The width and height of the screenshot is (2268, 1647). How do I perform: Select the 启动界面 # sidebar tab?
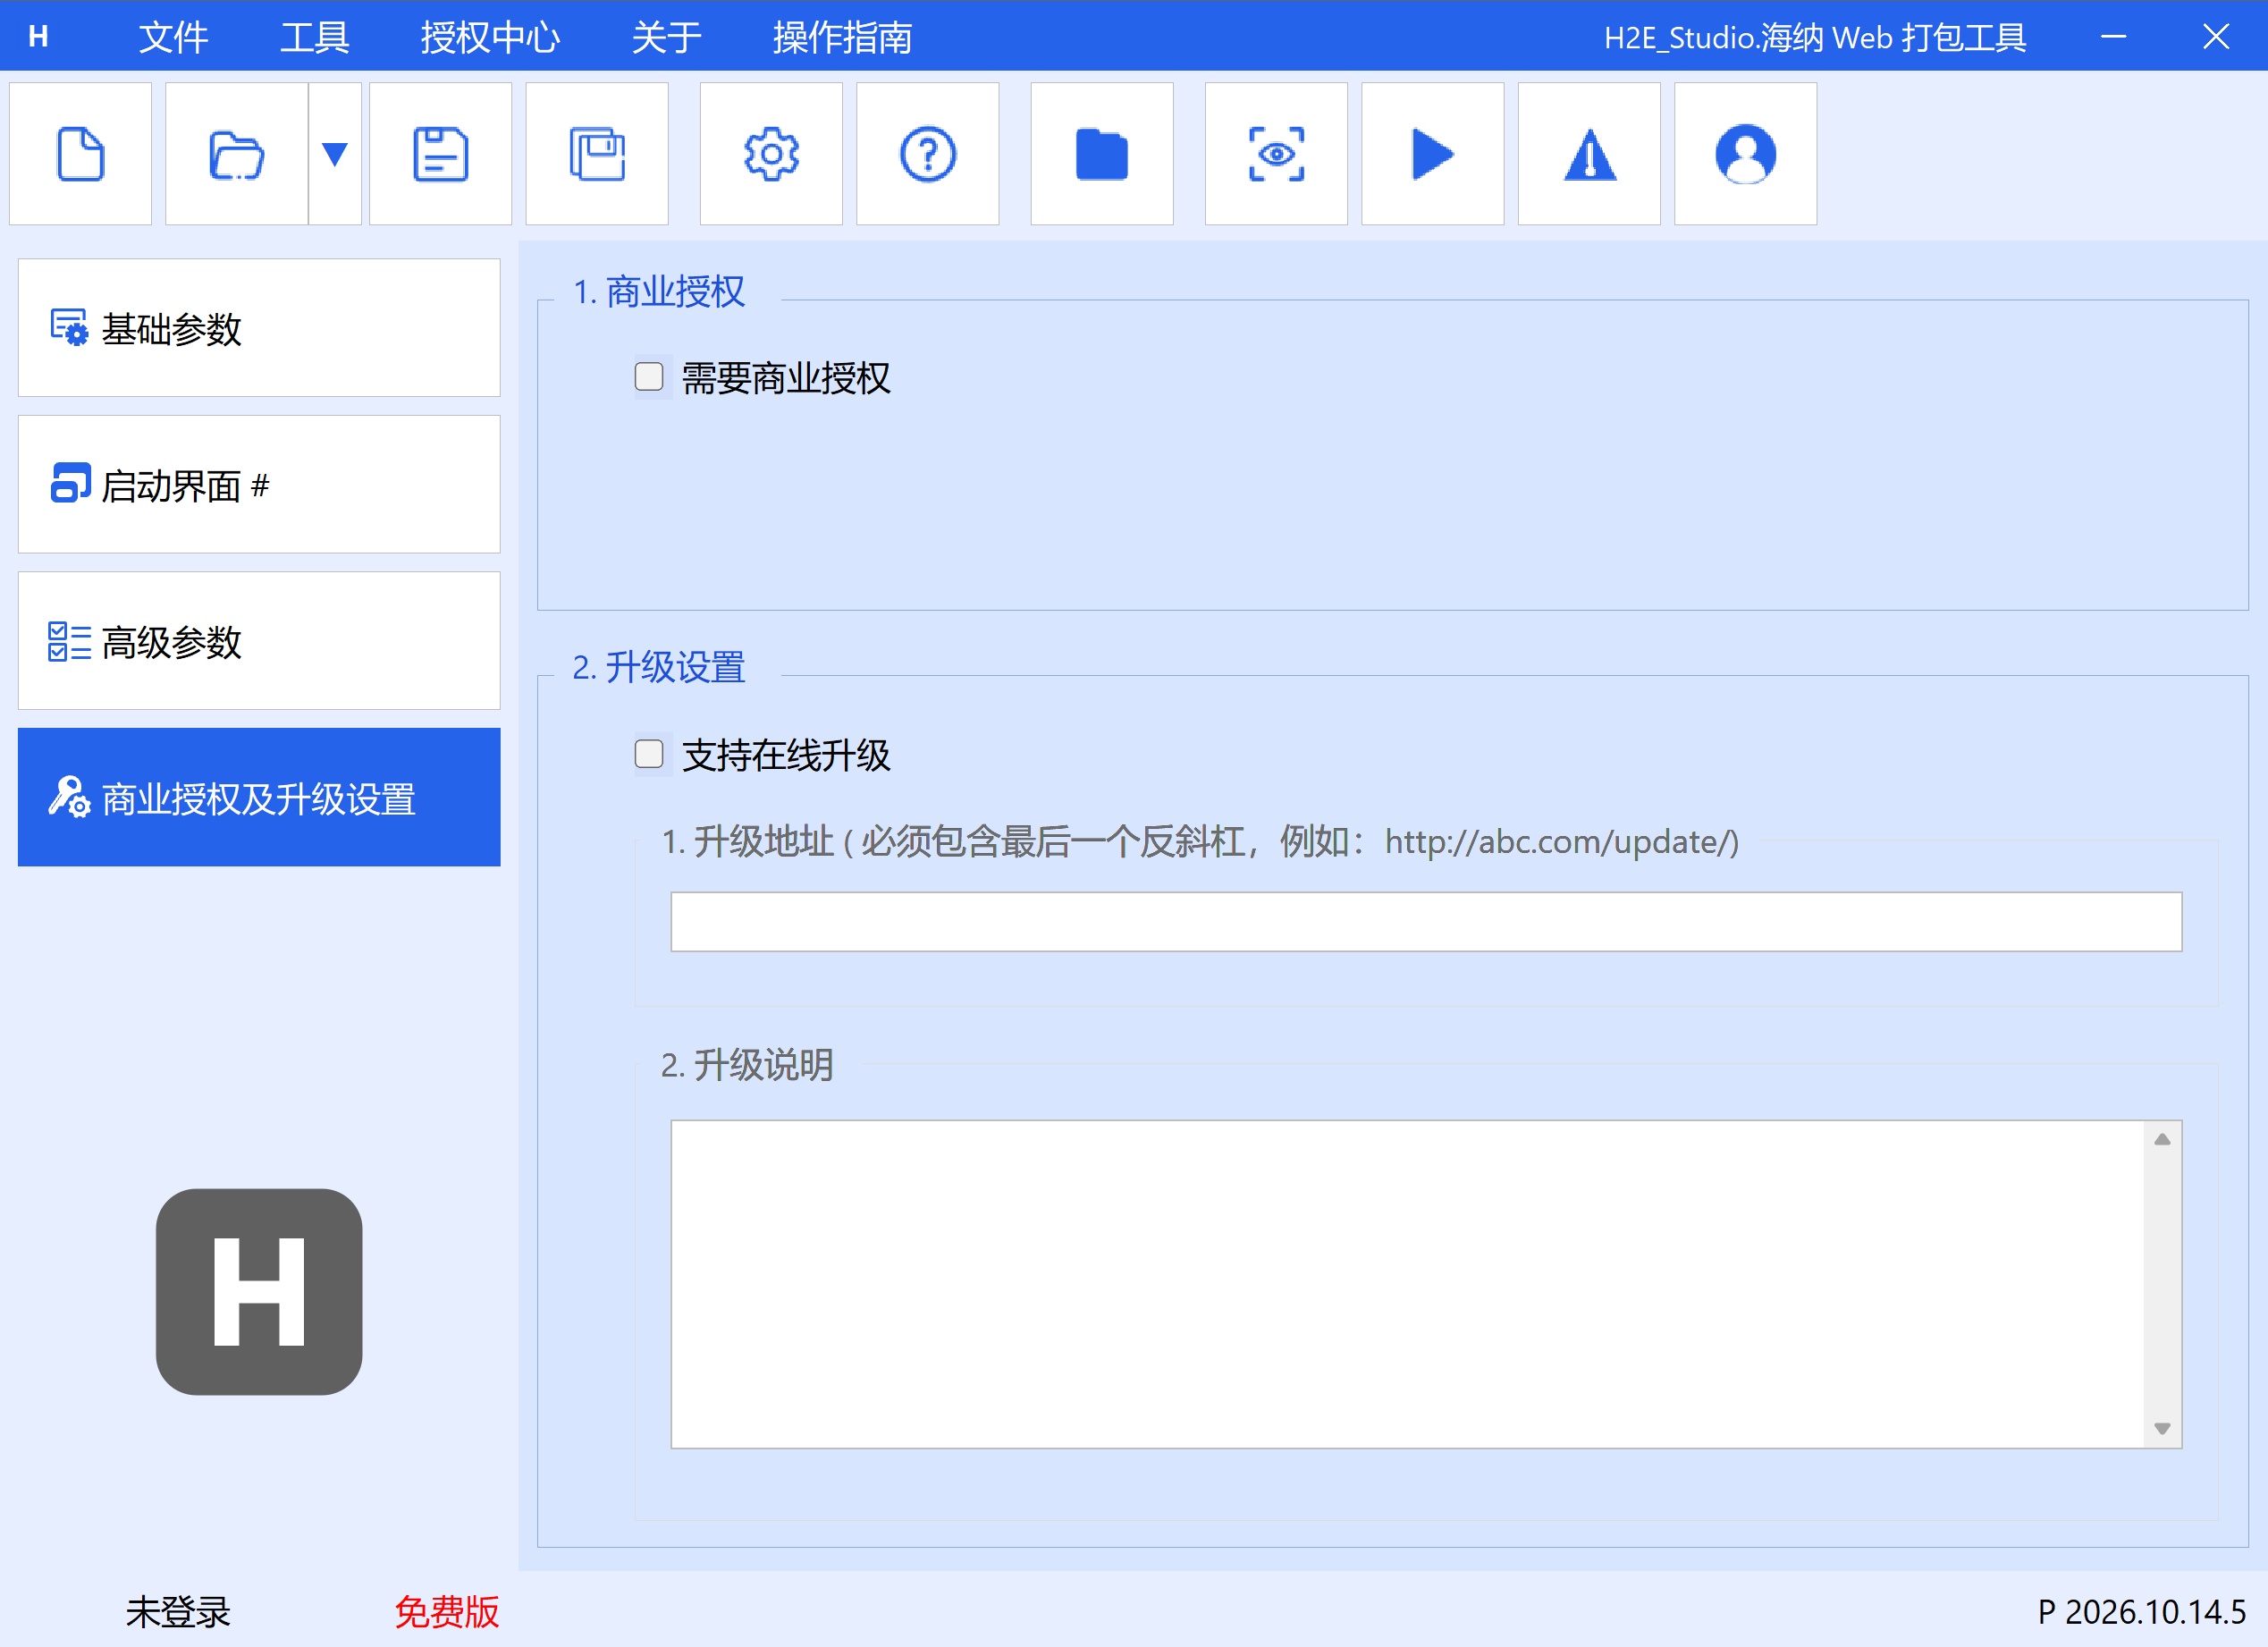(259, 485)
